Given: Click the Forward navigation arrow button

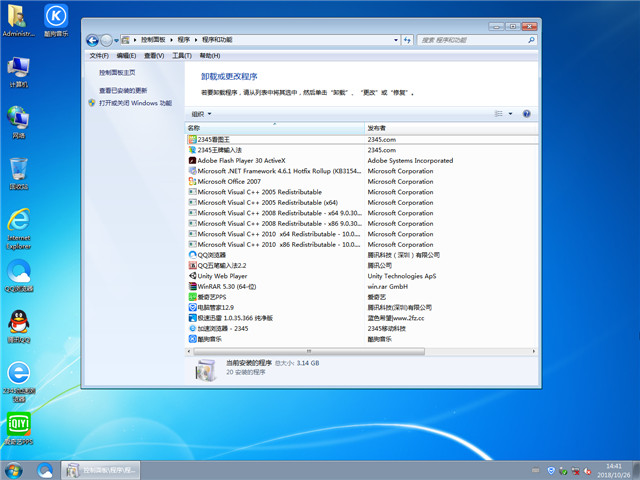Looking at the screenshot, I should [x=106, y=40].
